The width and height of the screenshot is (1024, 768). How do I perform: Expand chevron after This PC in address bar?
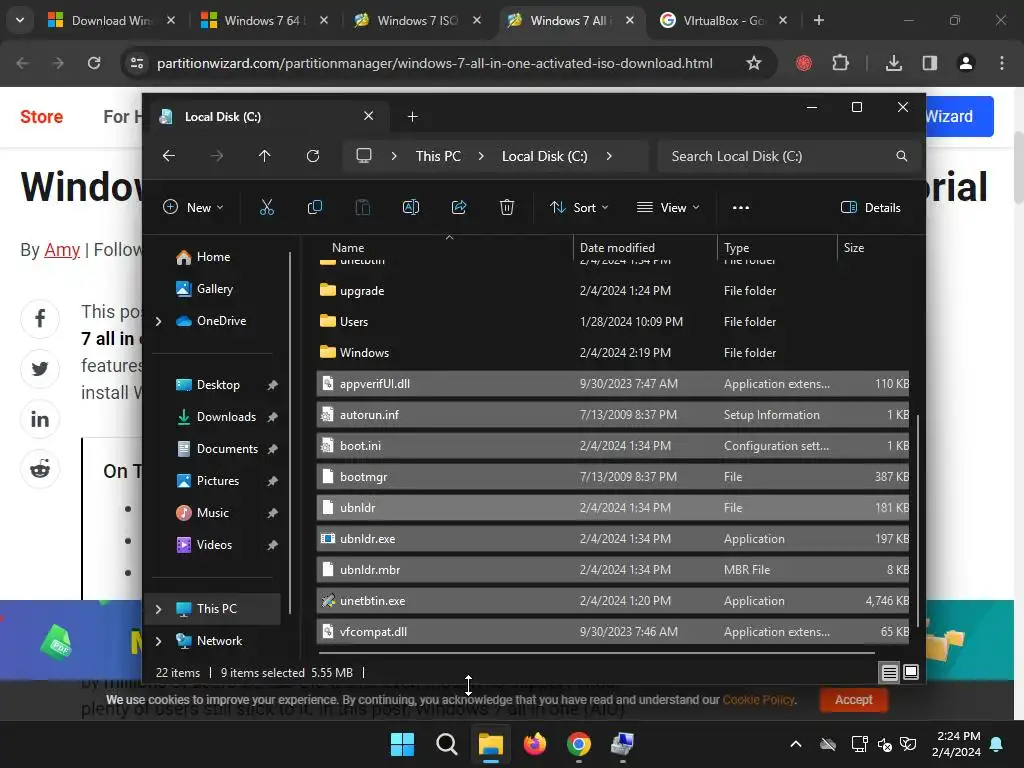click(481, 156)
